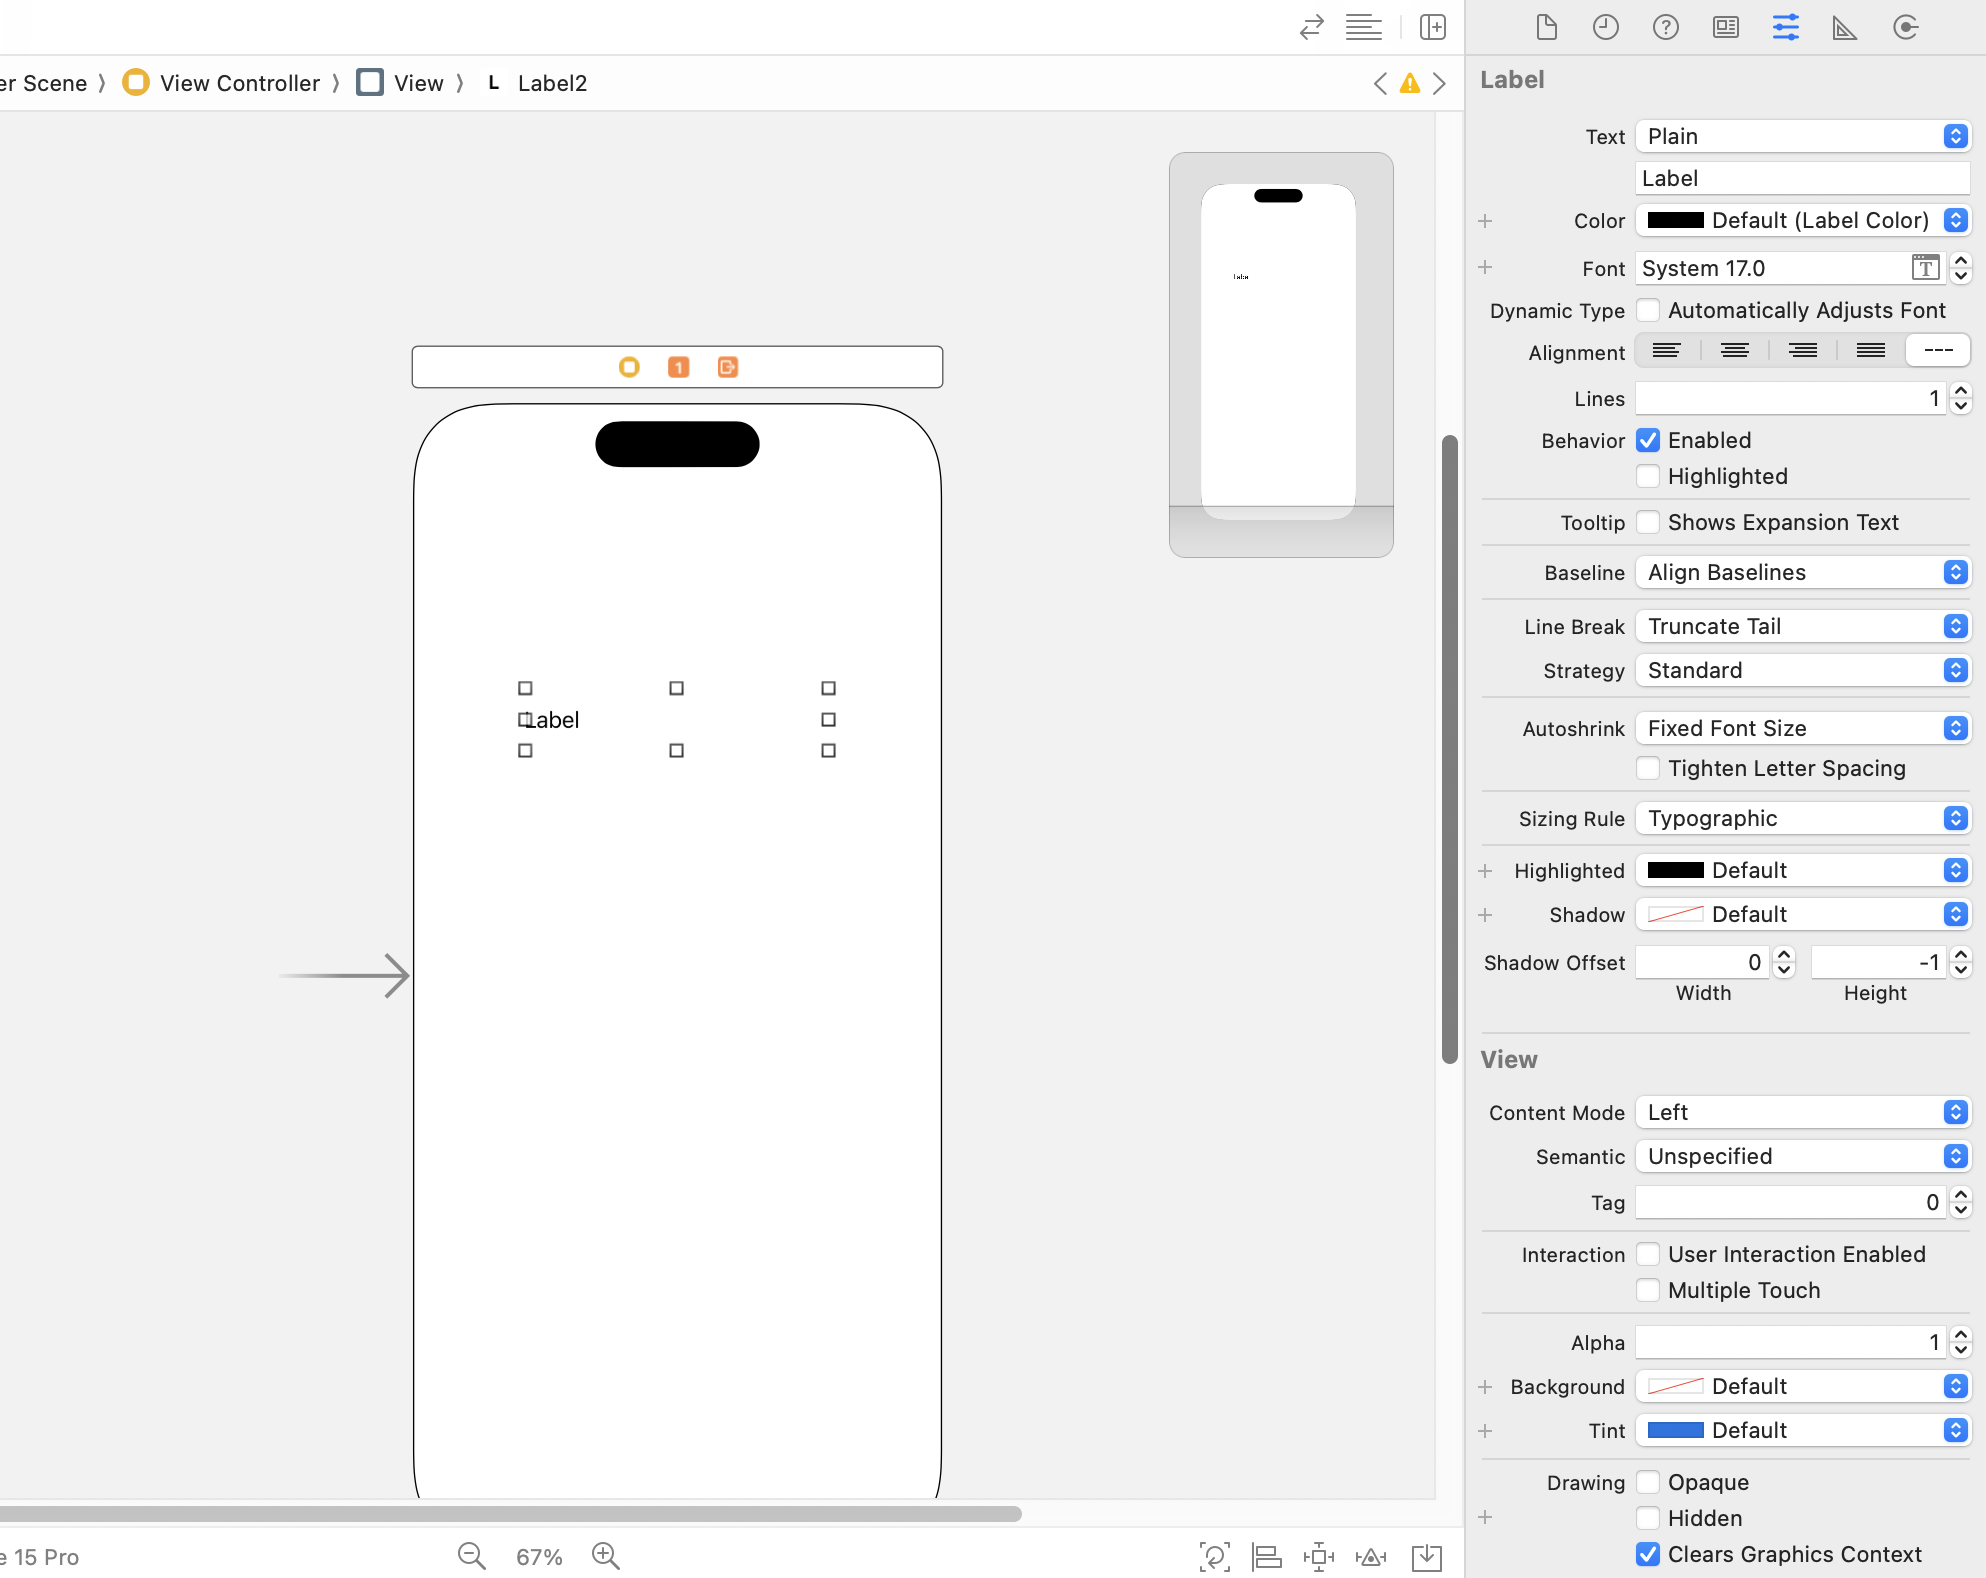Viewport: 1986px width, 1578px height.
Task: Toggle User Interaction Enabled checkbox
Action: (x=1648, y=1254)
